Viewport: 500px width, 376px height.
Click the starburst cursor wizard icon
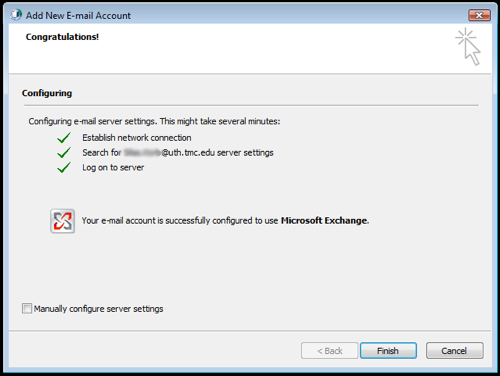(468, 47)
